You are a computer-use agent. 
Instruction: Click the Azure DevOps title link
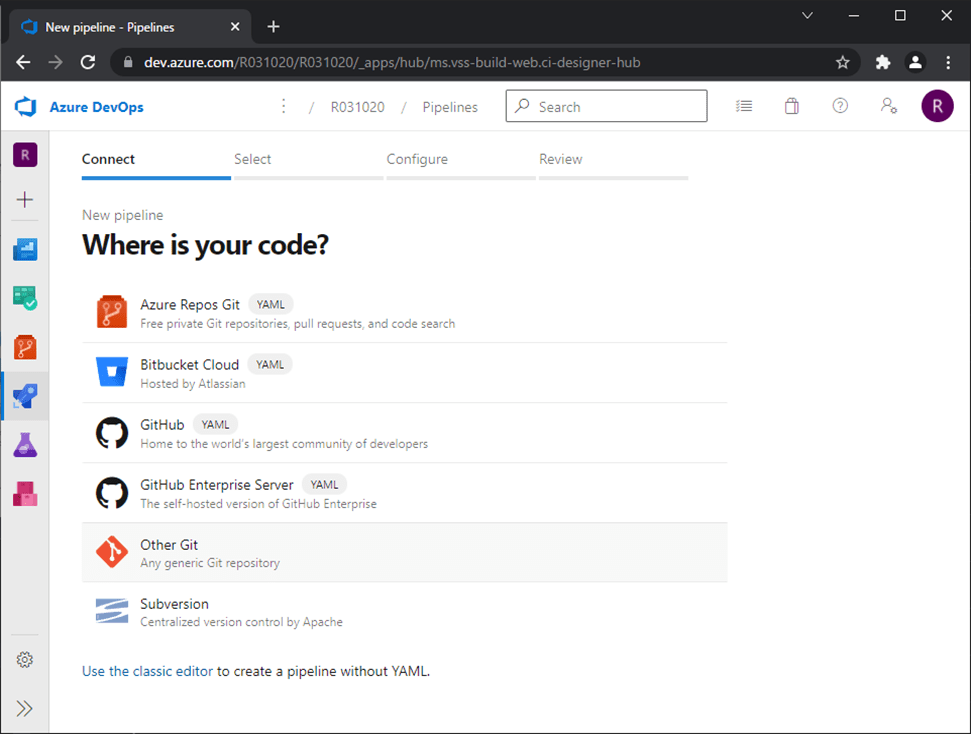click(97, 107)
